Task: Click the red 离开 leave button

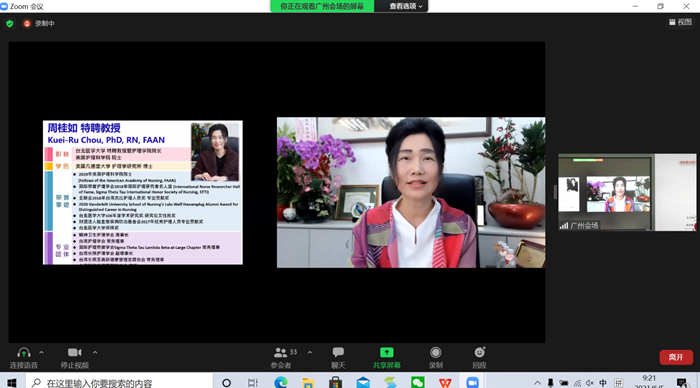Action: pos(676,357)
